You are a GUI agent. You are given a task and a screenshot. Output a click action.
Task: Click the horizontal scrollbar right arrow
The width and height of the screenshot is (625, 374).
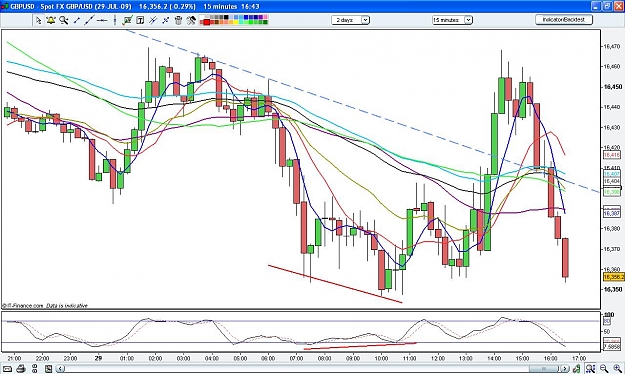tap(564, 368)
